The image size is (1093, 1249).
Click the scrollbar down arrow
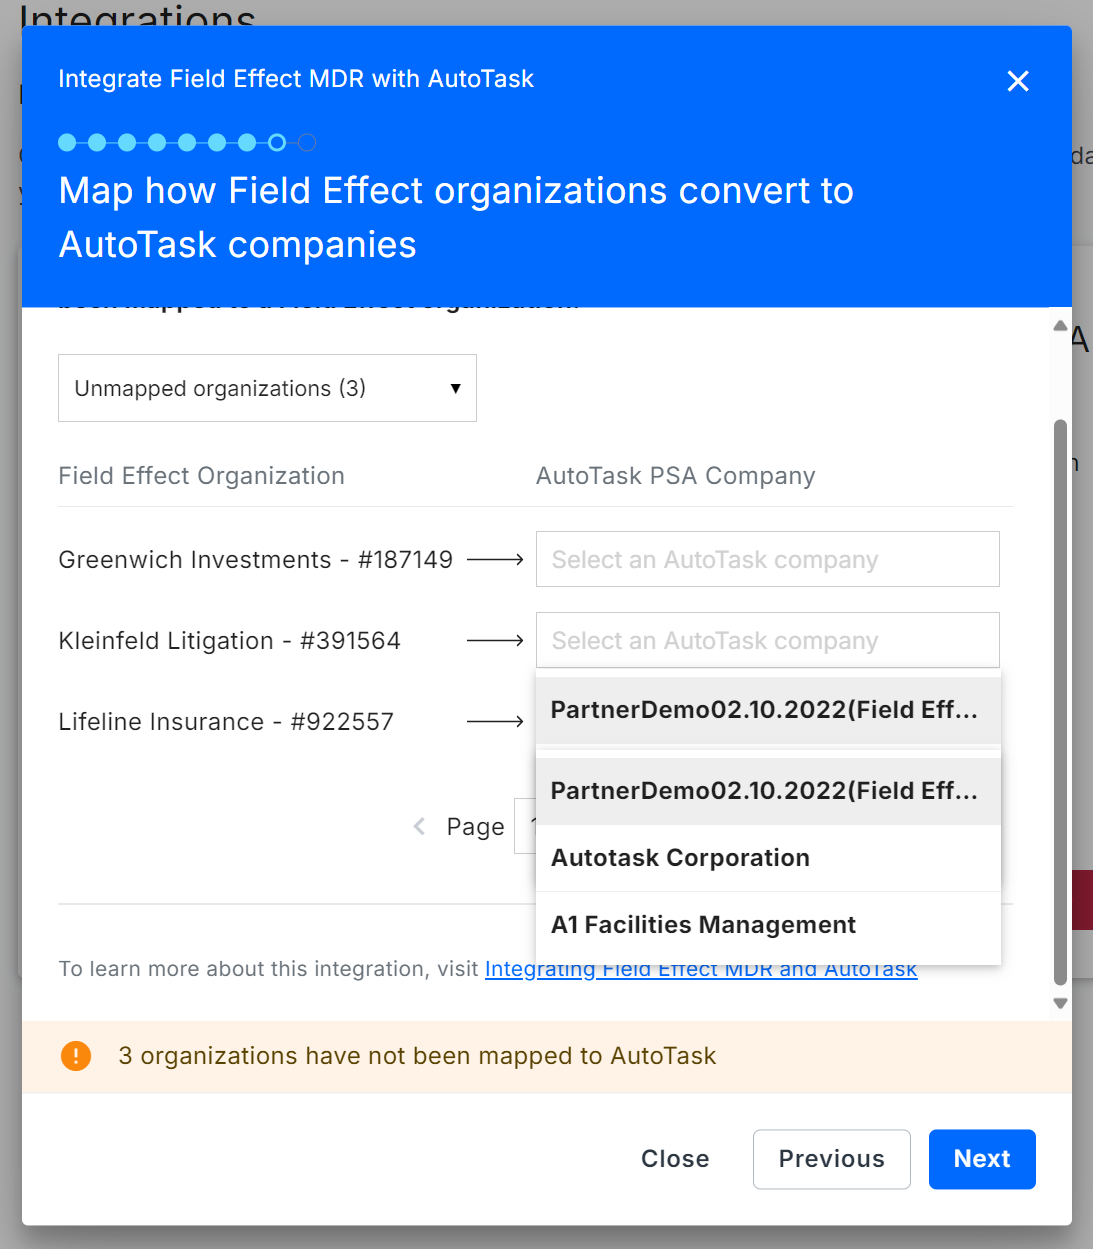coord(1060,1003)
